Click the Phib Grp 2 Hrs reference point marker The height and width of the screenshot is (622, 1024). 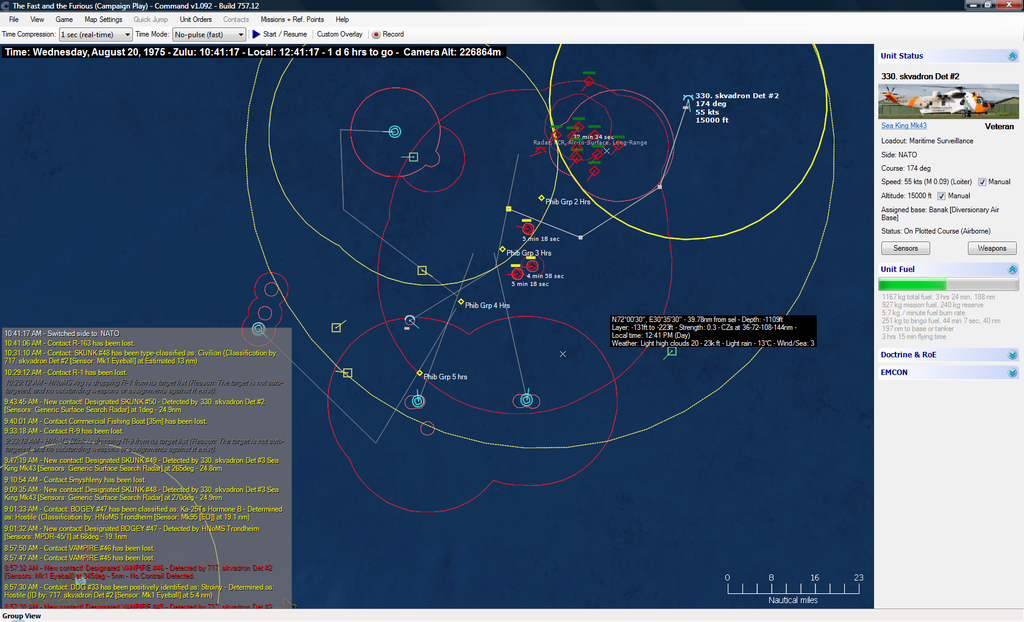pyautogui.click(x=541, y=199)
